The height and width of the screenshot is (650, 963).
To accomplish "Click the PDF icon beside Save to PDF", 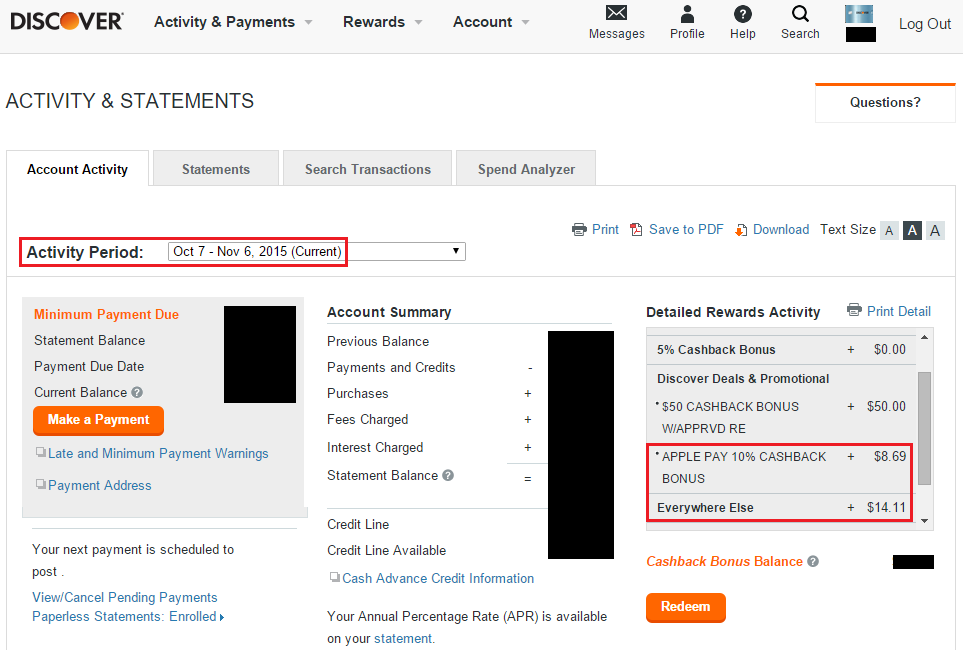I will pos(636,230).
